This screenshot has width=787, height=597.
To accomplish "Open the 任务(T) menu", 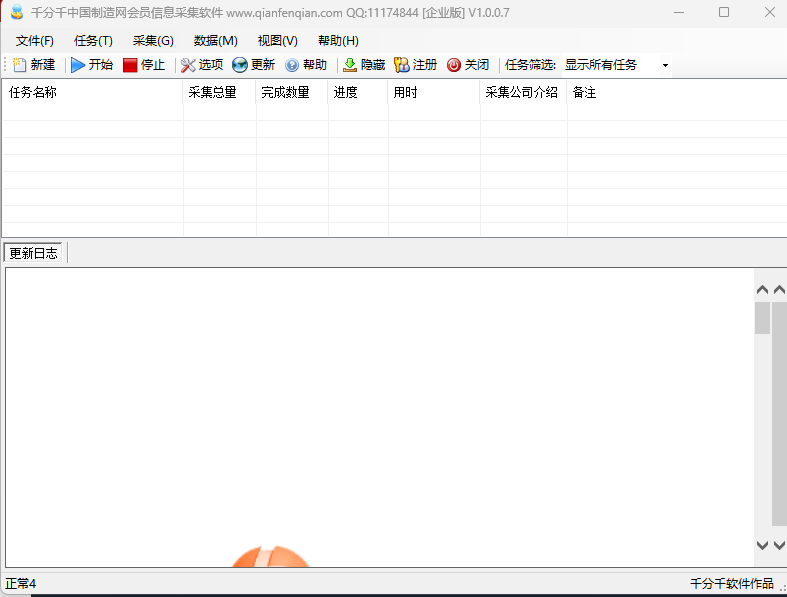I will [93, 41].
